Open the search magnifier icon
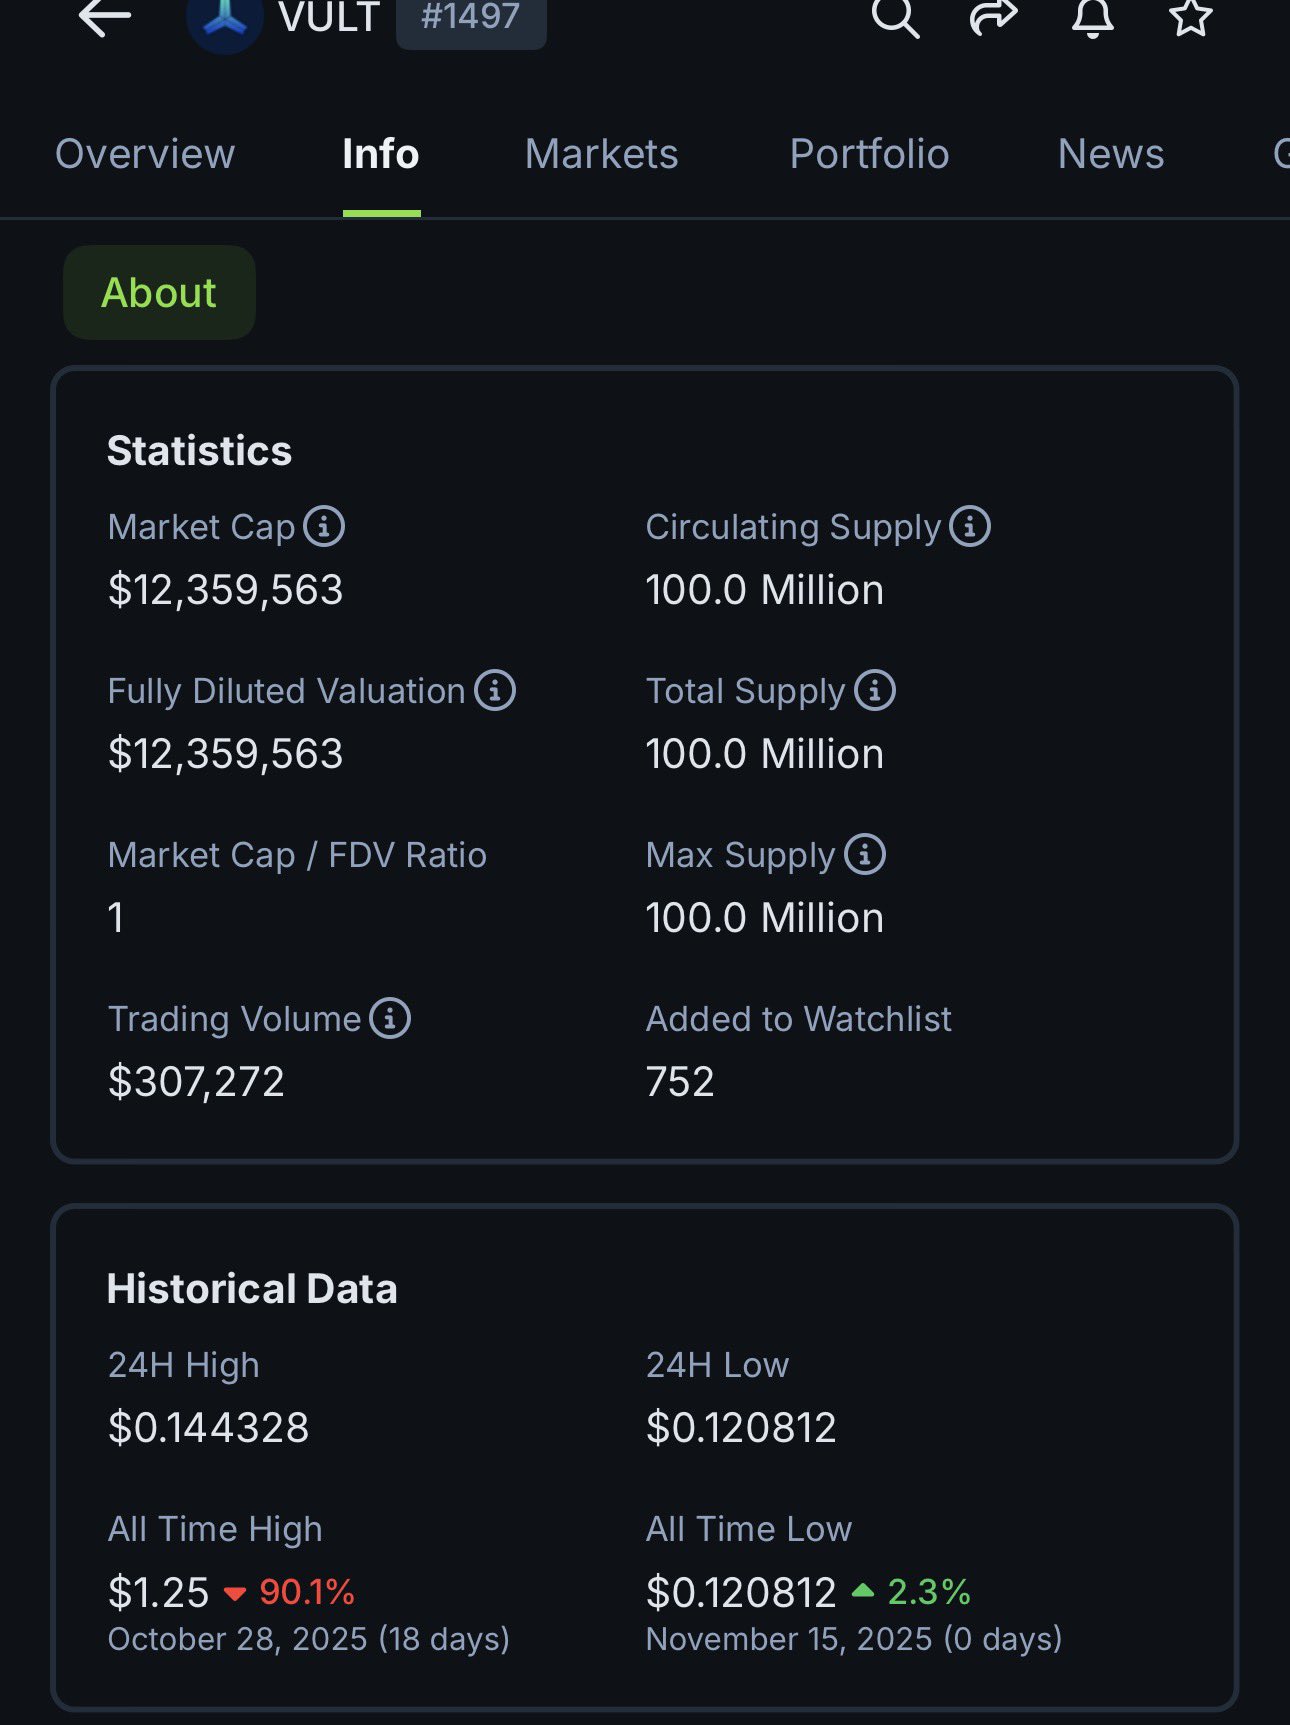Screen dimensions: 1290x1725 pyautogui.click(x=895, y=16)
